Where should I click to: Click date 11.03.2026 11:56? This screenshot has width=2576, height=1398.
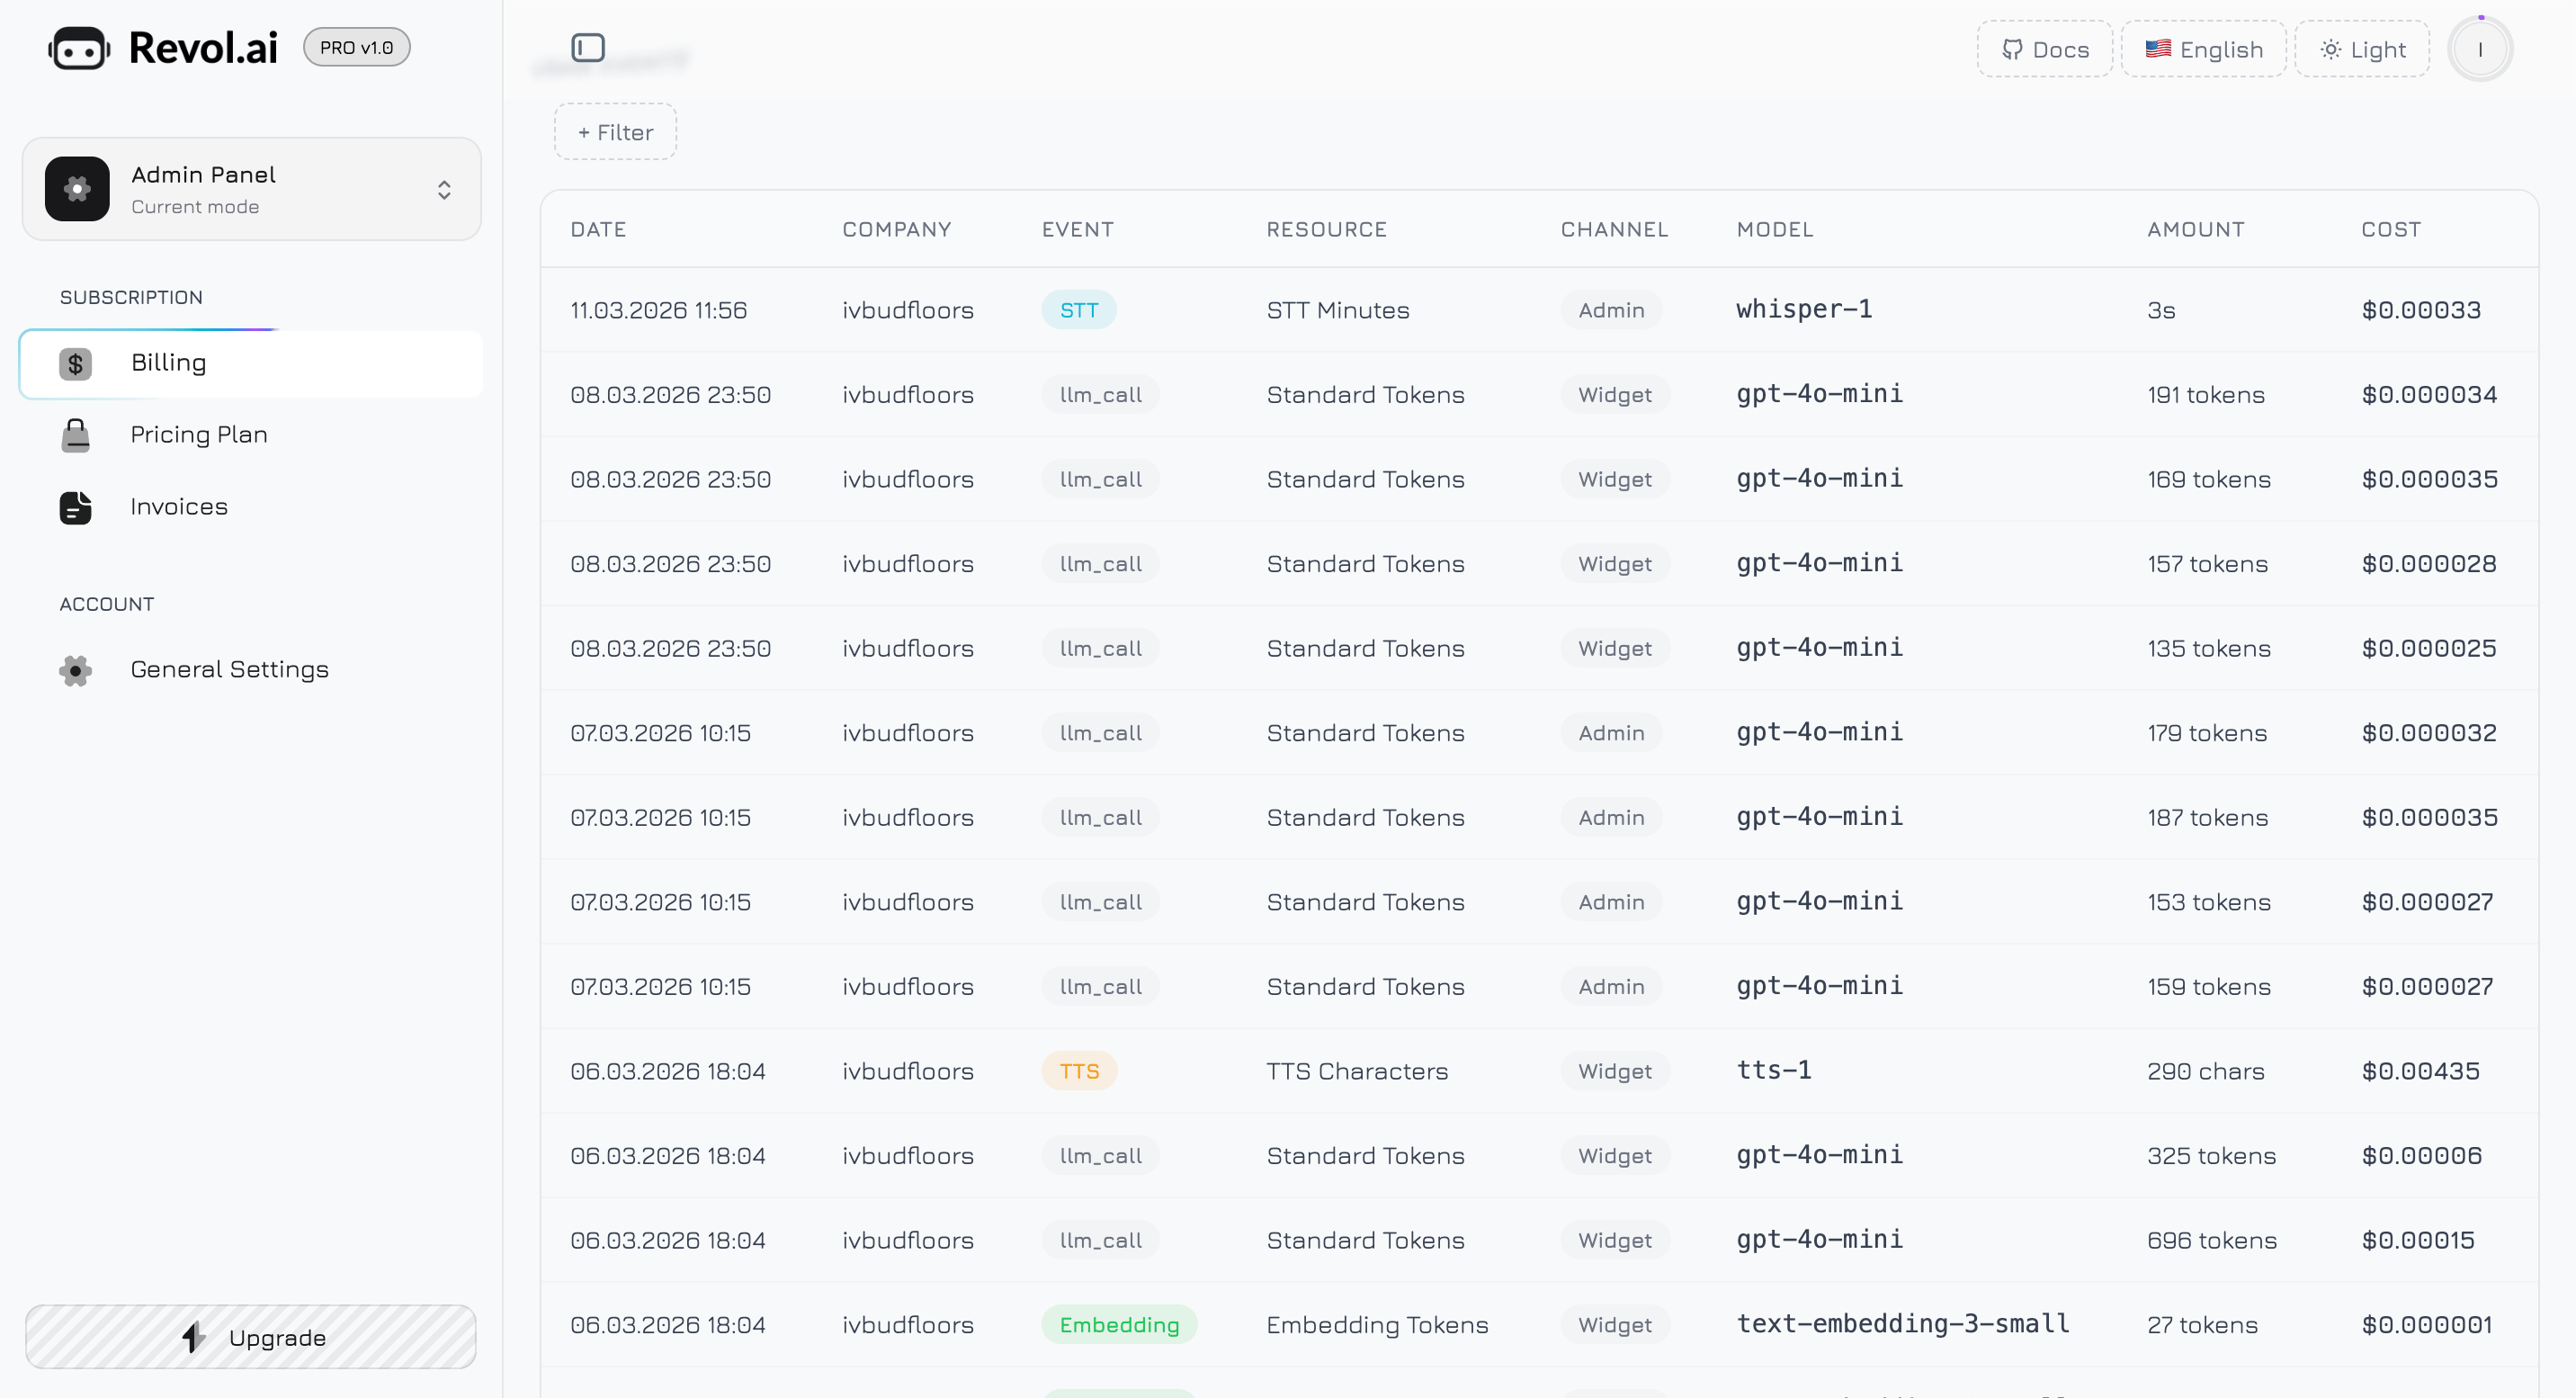coord(658,310)
